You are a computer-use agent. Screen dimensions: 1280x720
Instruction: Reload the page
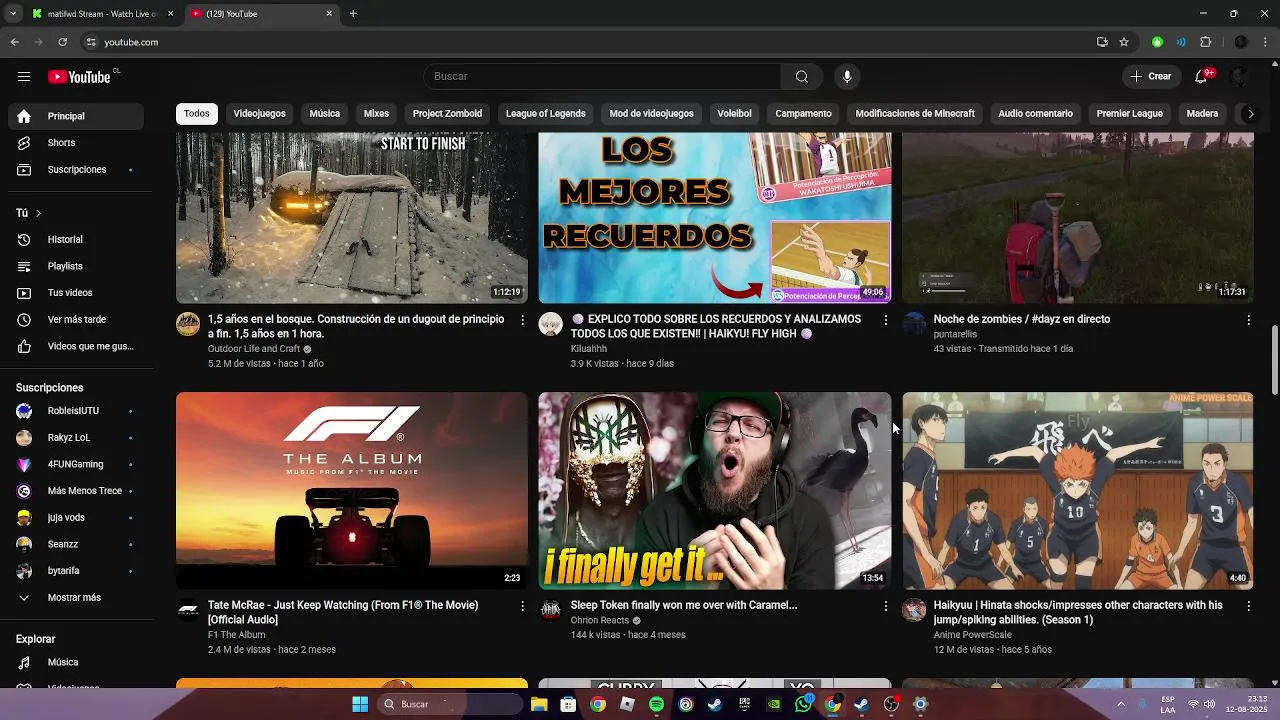[x=62, y=42]
